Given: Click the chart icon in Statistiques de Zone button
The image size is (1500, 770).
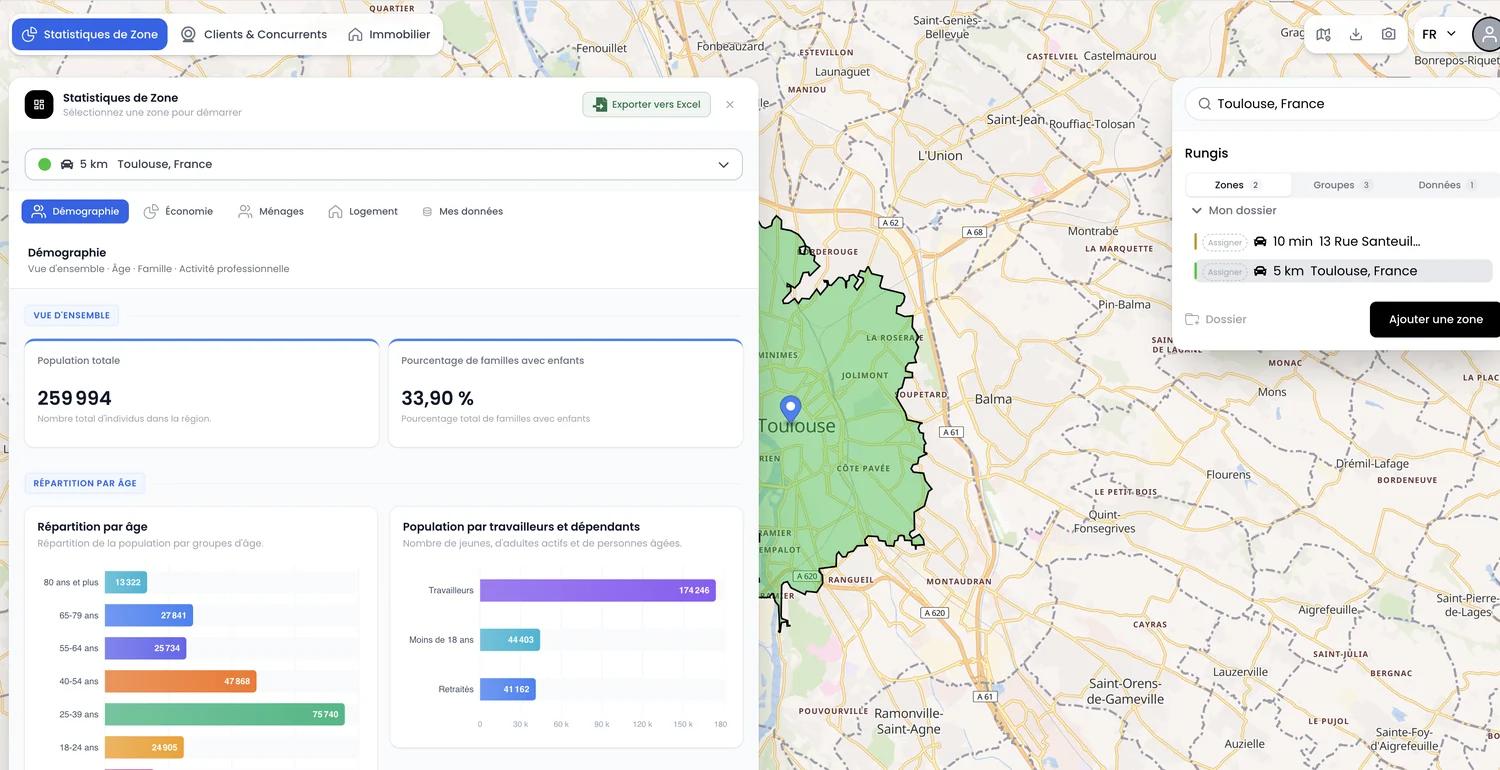Looking at the screenshot, I should [x=29, y=34].
